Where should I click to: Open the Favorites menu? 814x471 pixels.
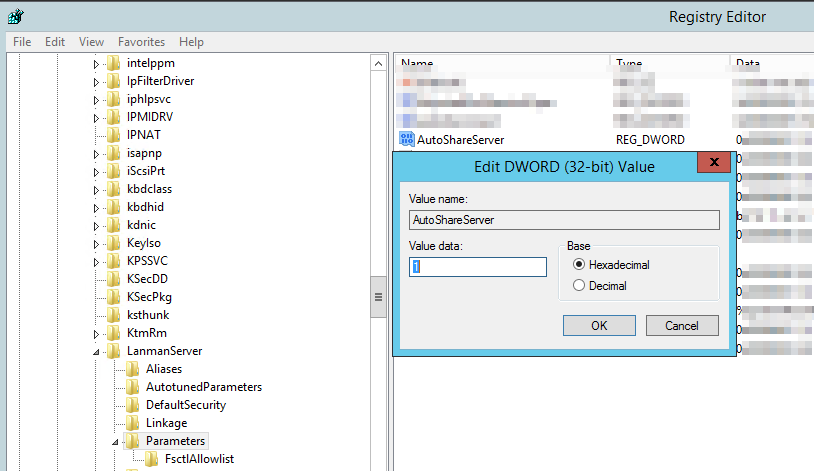click(x=141, y=42)
